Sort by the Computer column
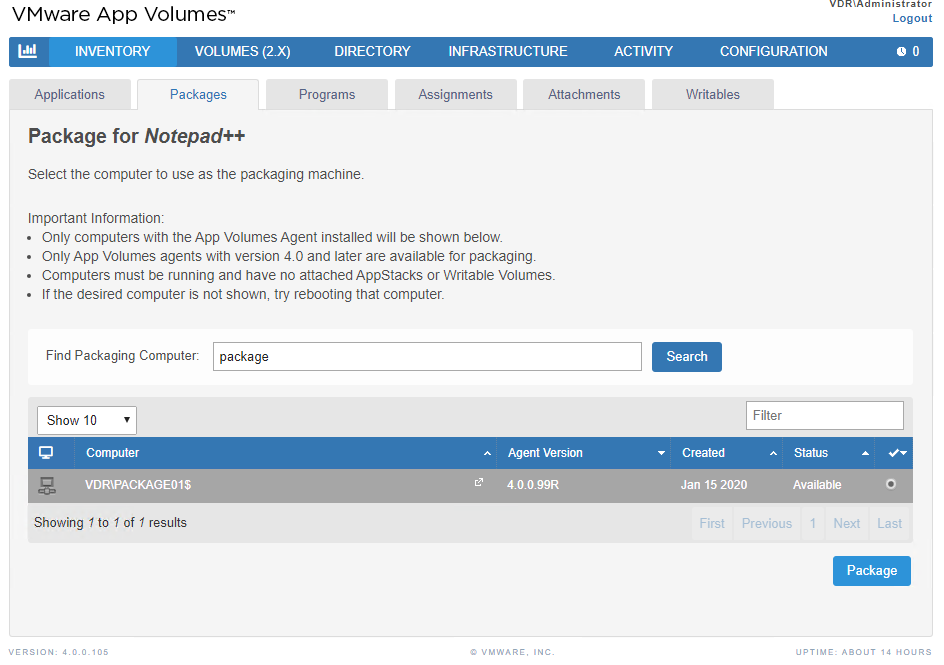 285,453
